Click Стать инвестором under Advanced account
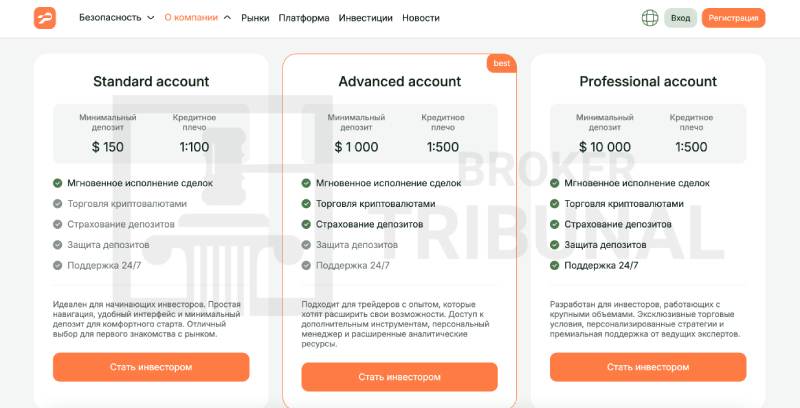This screenshot has height=408, width=800. (x=399, y=377)
